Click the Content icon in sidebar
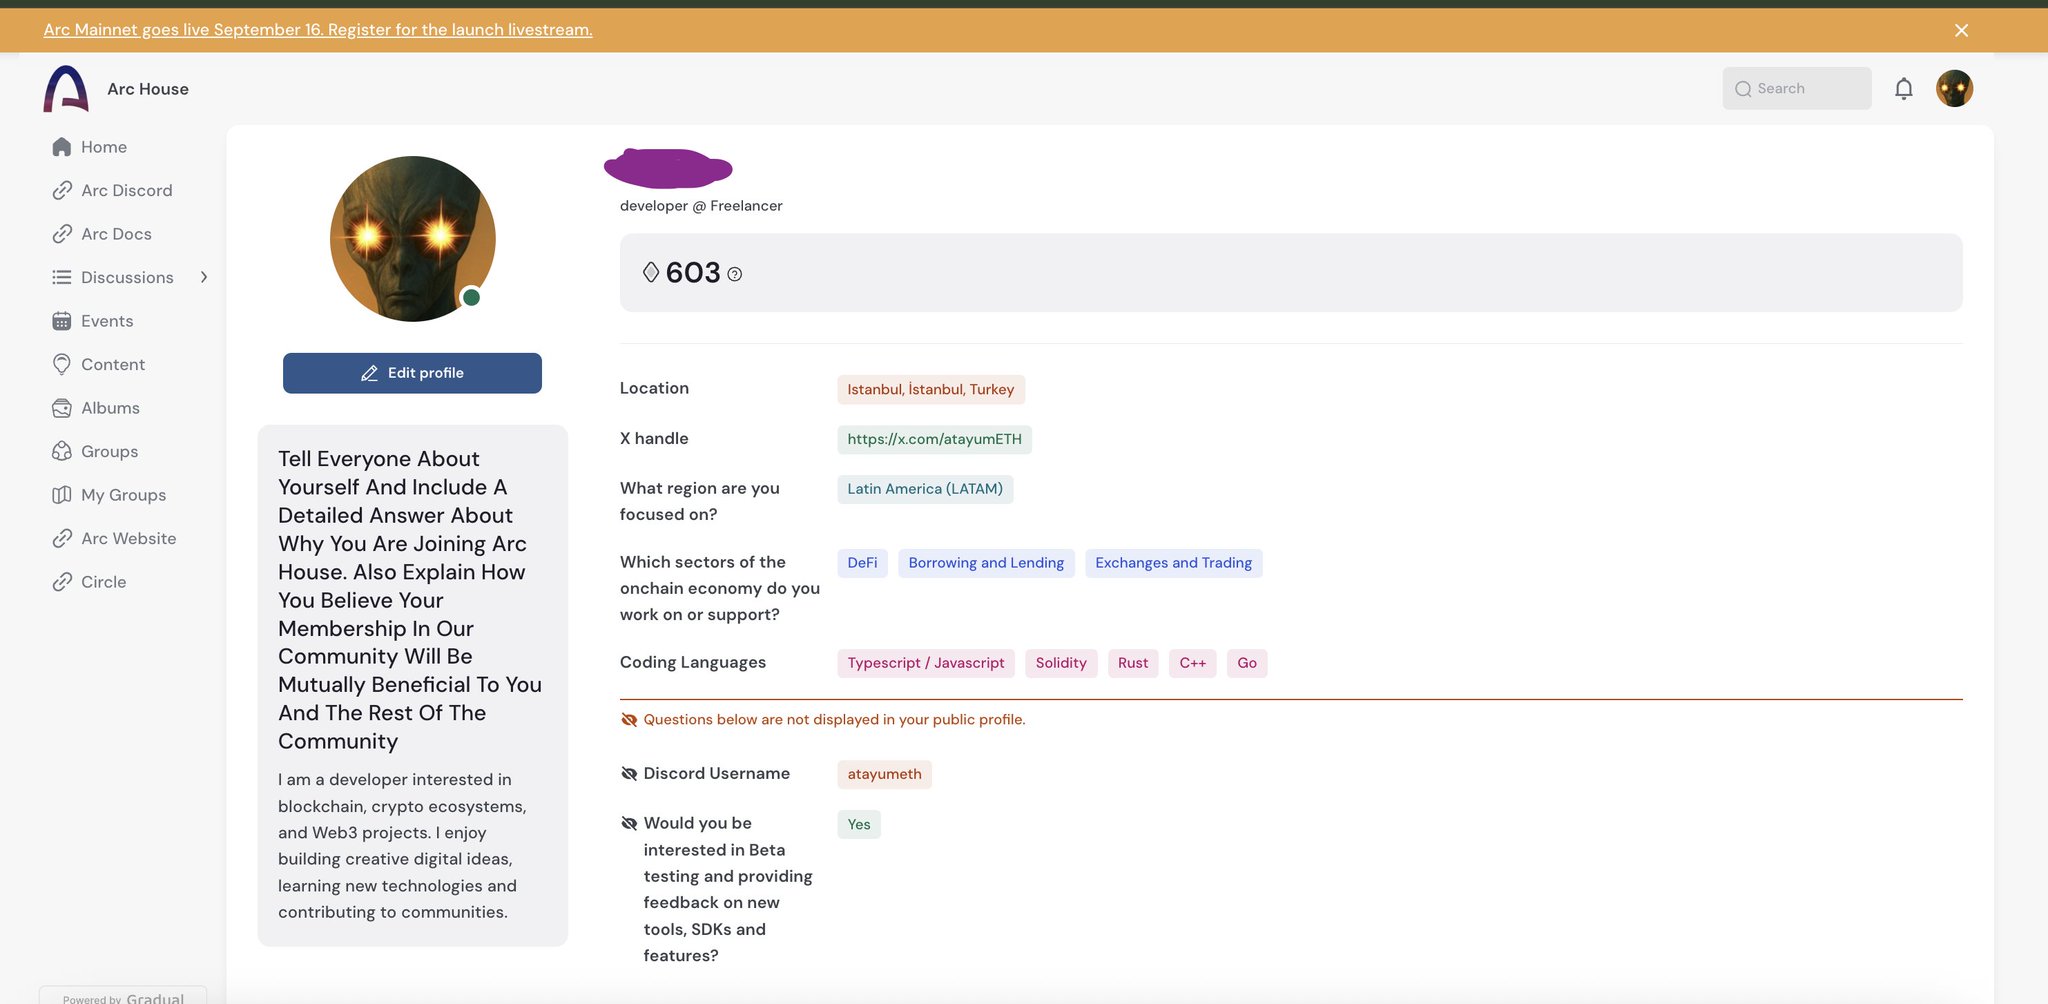Image resolution: width=2048 pixels, height=1004 pixels. (62, 364)
